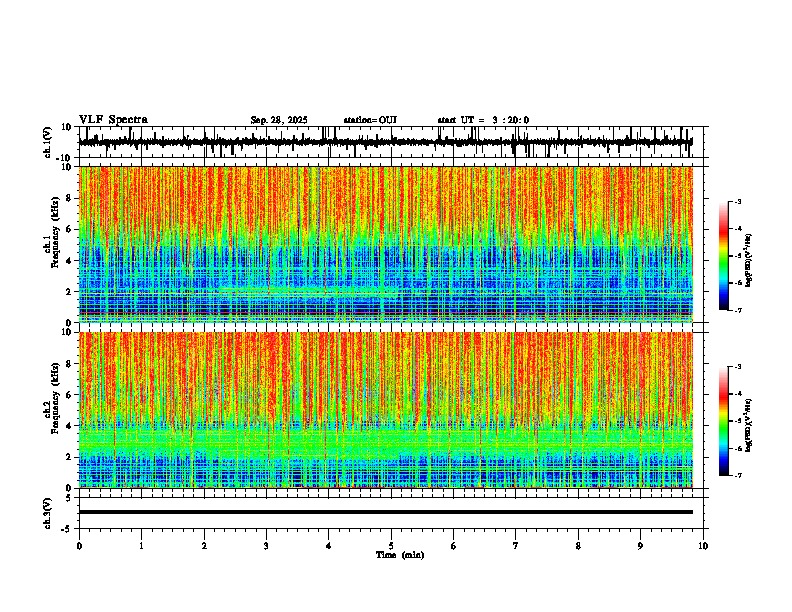Click the "5" tick on ch.3(V) axis

(x=70, y=498)
